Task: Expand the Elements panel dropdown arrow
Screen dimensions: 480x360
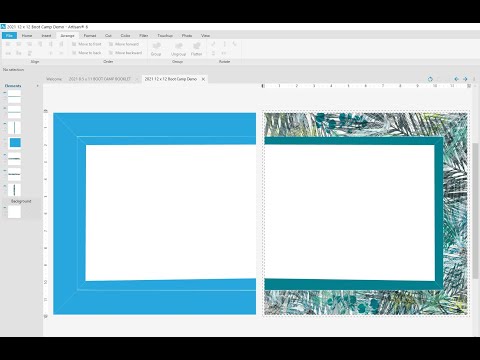Action: pos(37,86)
